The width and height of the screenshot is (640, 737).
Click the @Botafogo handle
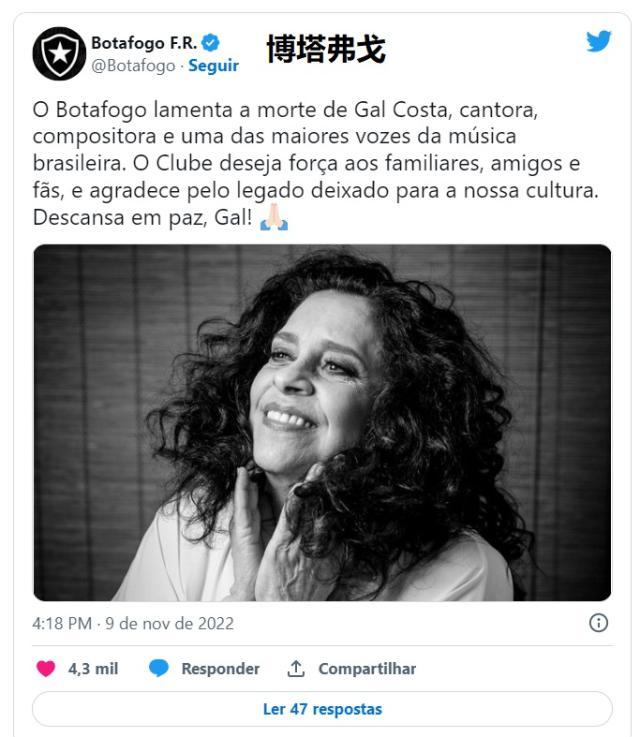pos(133,66)
